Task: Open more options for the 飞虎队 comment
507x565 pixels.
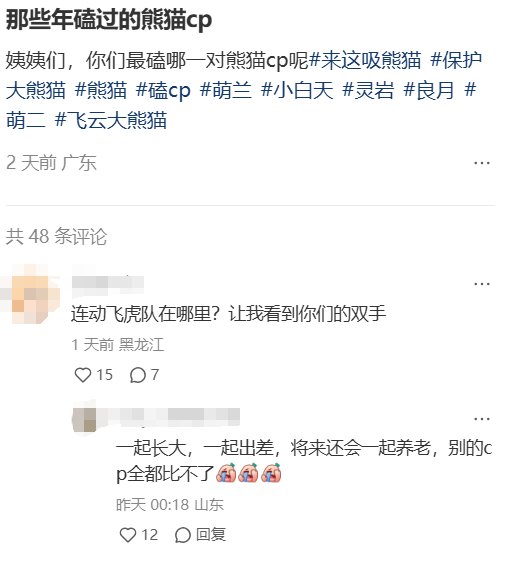Action: click(x=482, y=284)
